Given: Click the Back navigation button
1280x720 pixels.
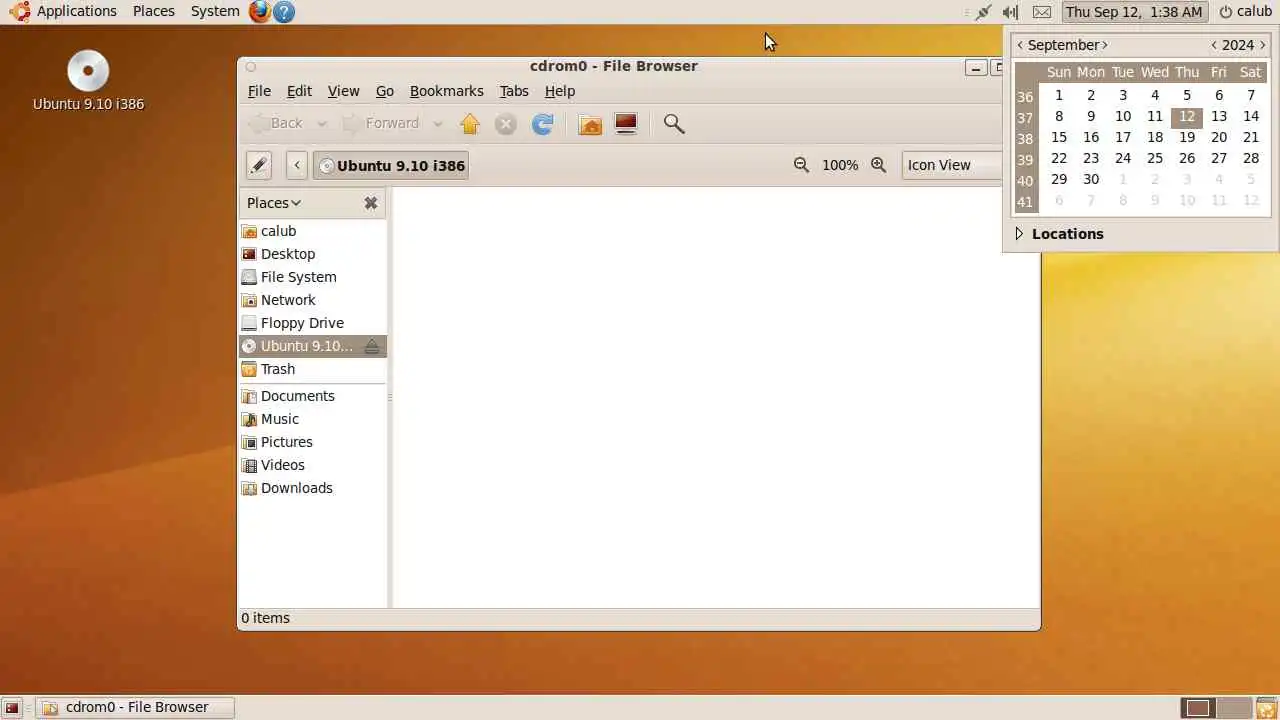Looking at the screenshot, I should tap(276, 124).
